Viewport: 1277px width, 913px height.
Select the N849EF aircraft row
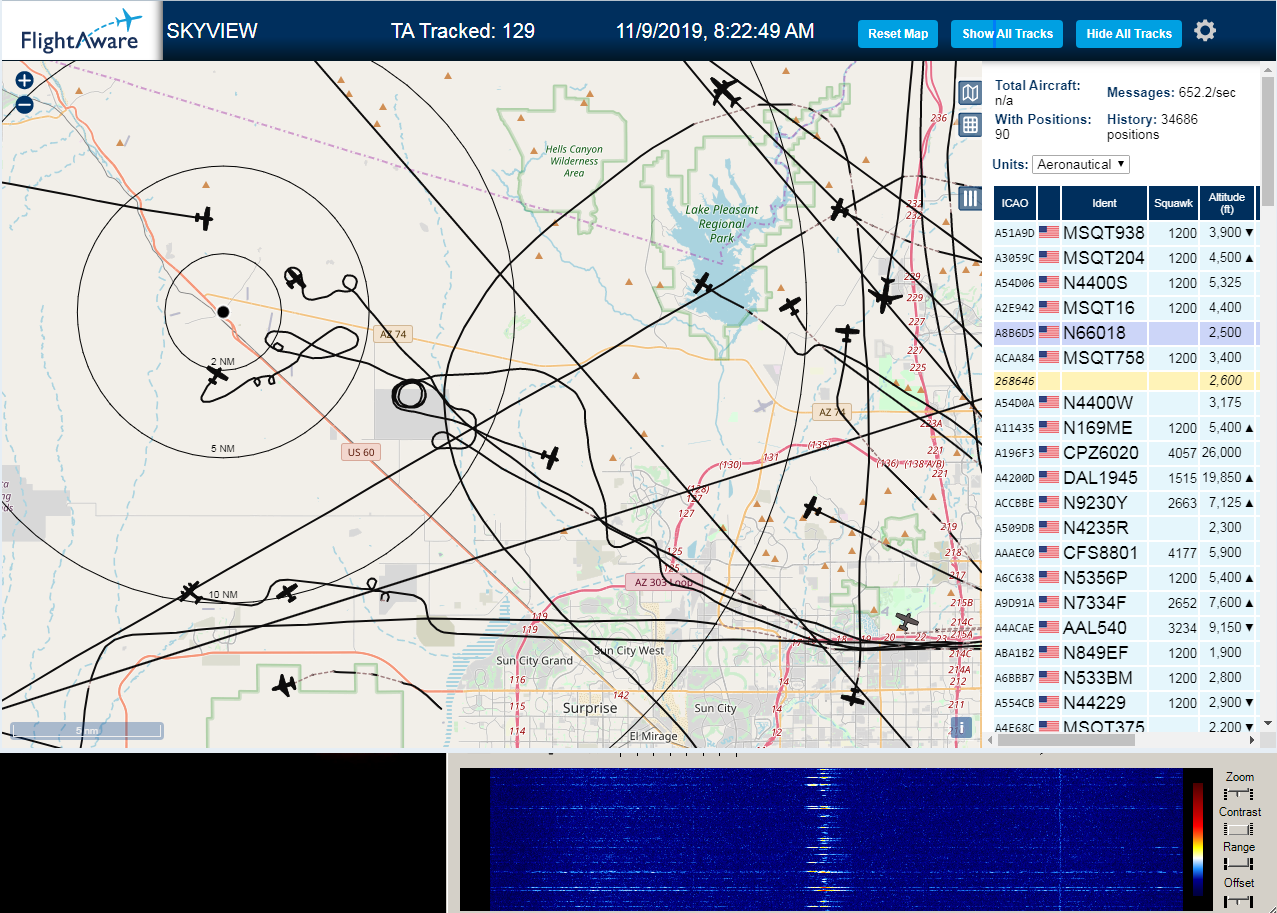click(x=1125, y=653)
